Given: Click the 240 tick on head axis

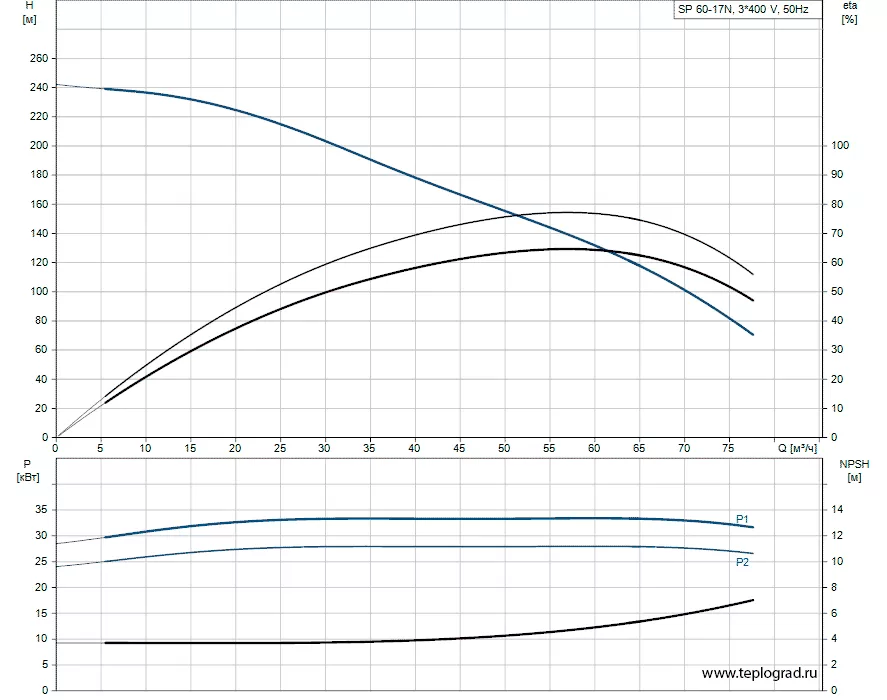Looking at the screenshot, I should pyautogui.click(x=39, y=87).
